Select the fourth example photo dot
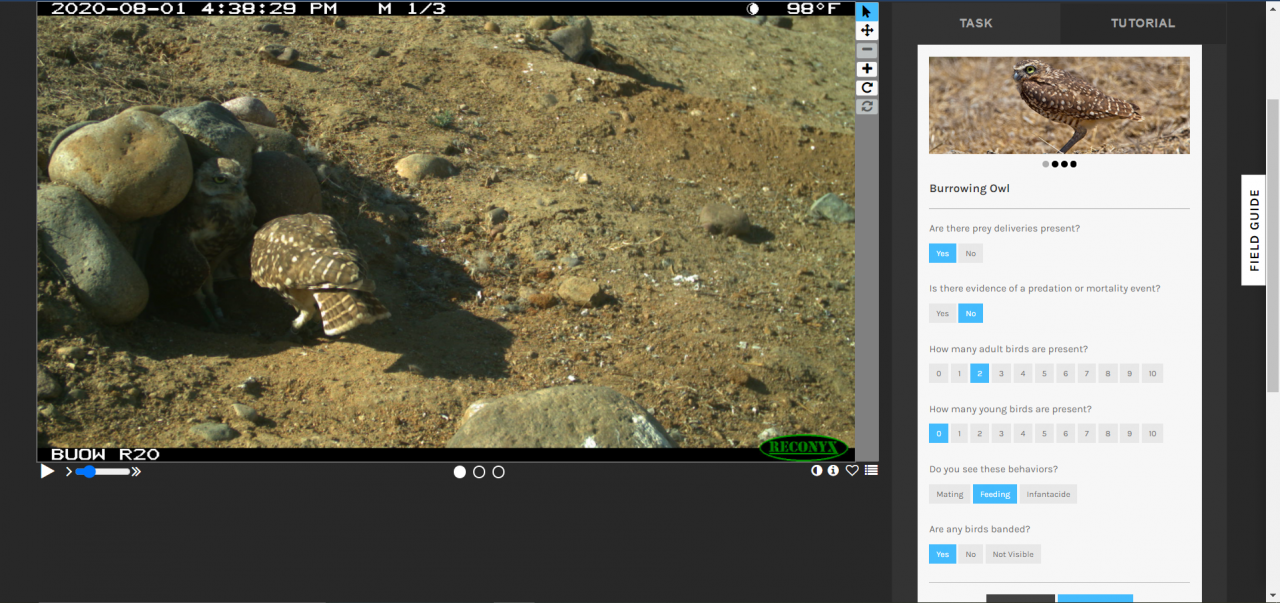The height and width of the screenshot is (603, 1280). coord(1073,164)
